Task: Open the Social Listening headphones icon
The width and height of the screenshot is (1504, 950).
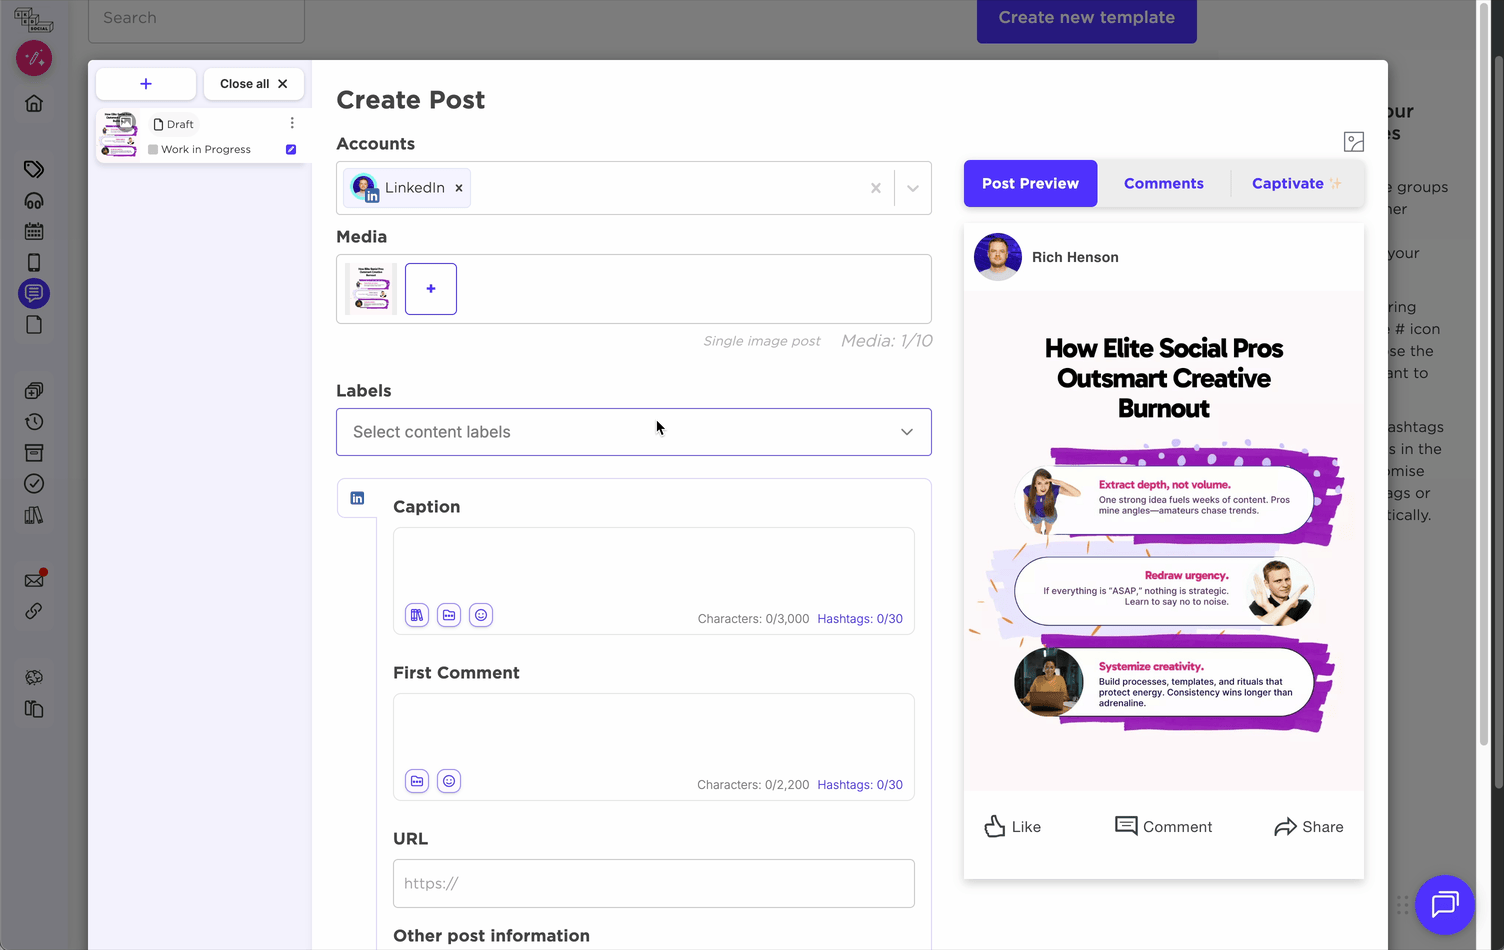Action: pos(34,200)
